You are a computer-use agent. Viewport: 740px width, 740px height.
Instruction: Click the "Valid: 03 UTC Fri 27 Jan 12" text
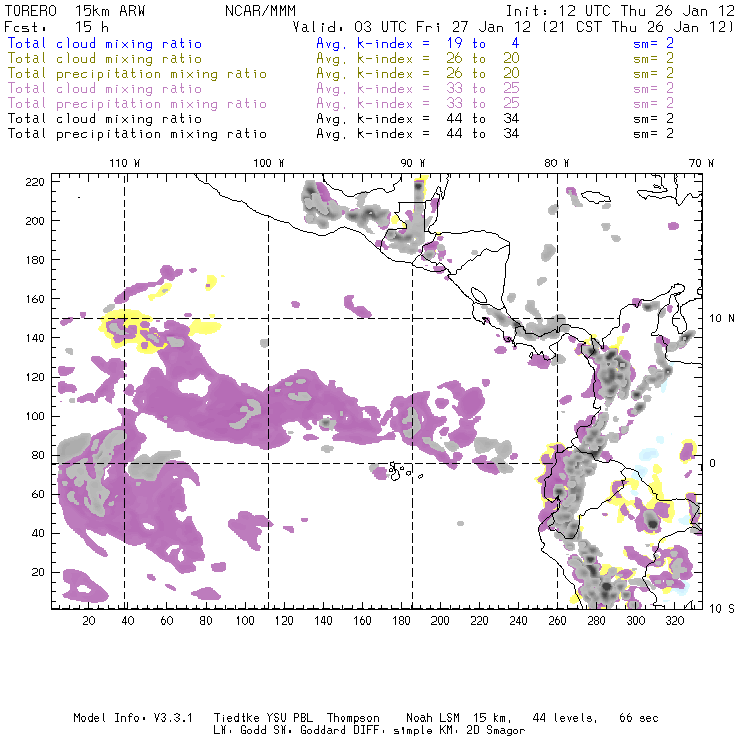pos(412,27)
